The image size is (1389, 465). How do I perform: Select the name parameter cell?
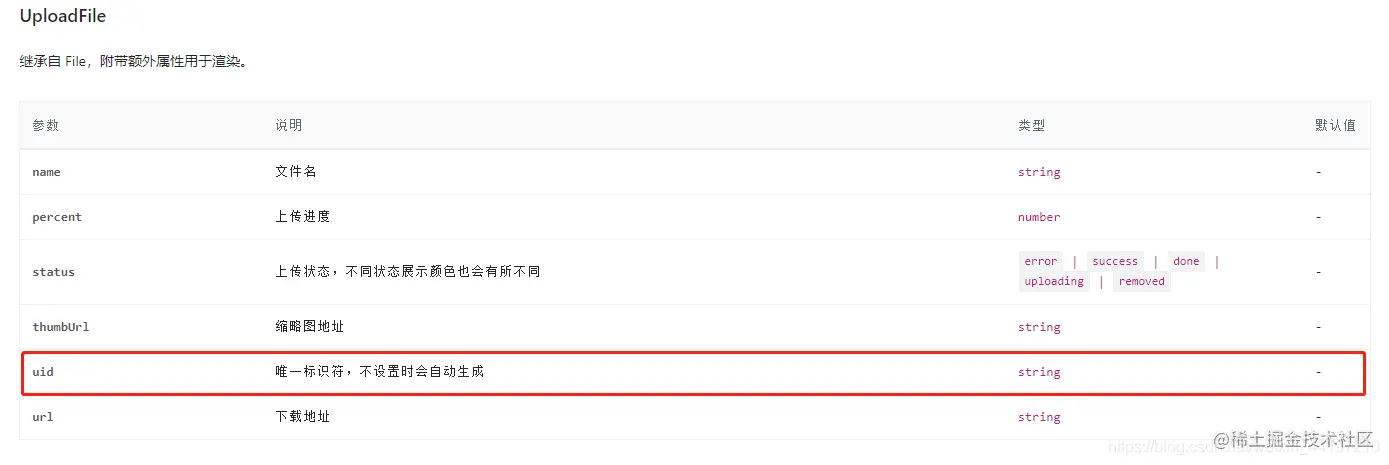click(46, 172)
